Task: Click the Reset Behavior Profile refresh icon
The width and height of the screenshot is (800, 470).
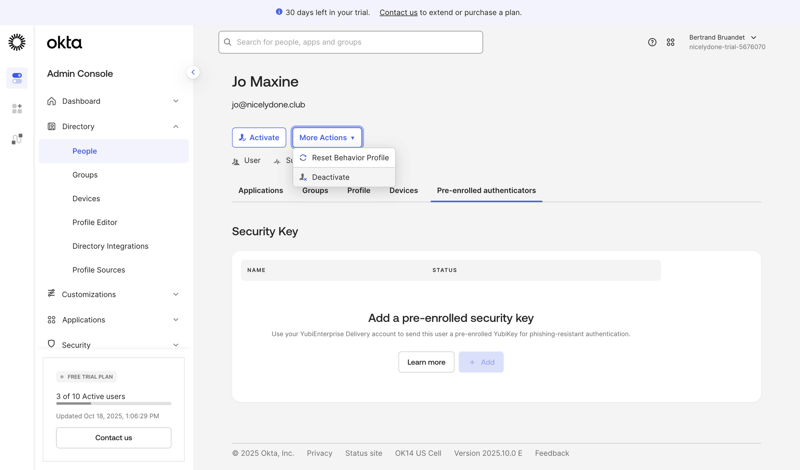Action: (x=303, y=158)
